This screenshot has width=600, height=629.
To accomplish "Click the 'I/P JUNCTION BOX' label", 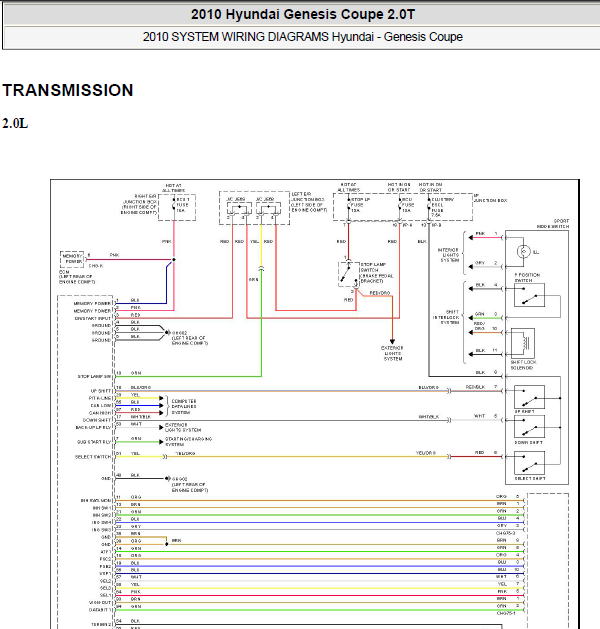I will [x=491, y=198].
